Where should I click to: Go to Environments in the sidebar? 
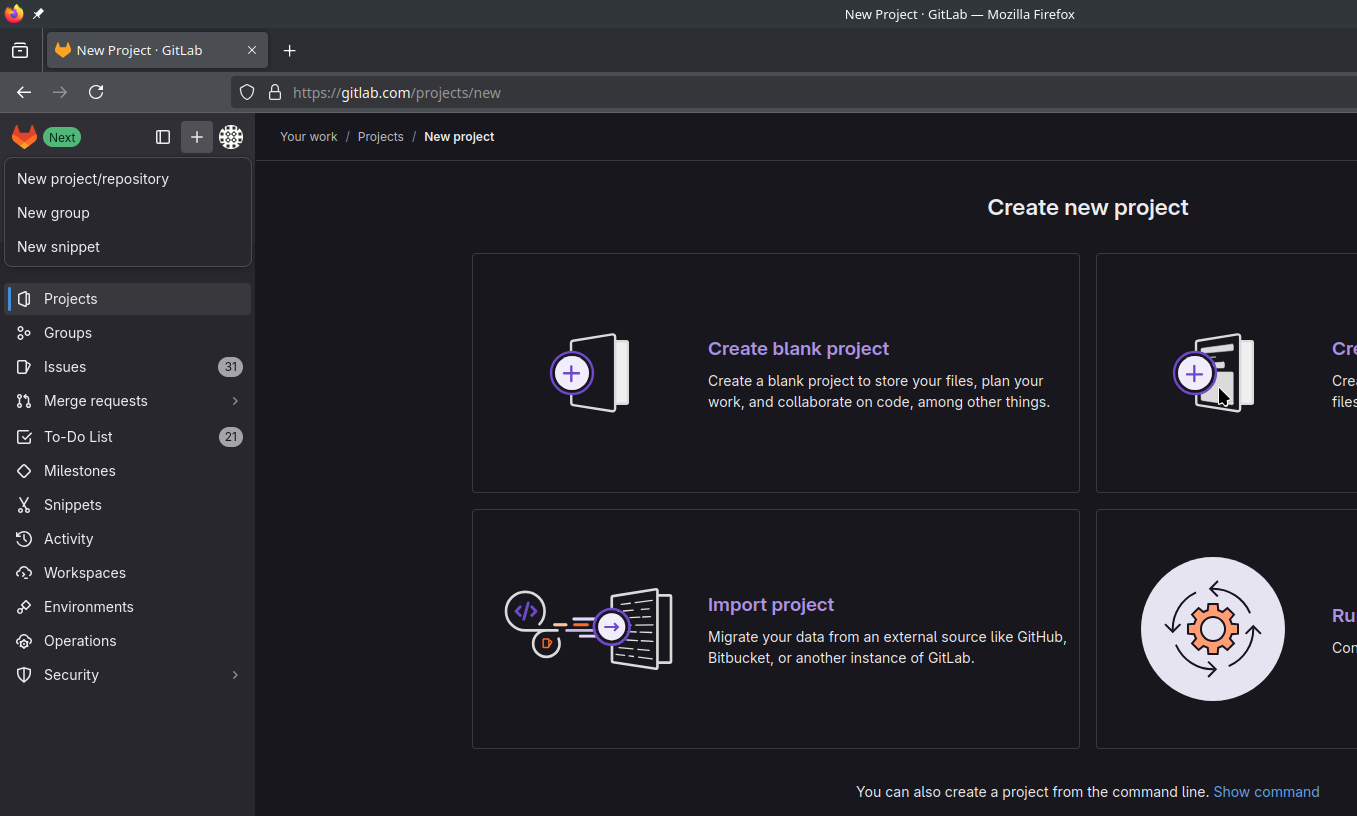89,607
